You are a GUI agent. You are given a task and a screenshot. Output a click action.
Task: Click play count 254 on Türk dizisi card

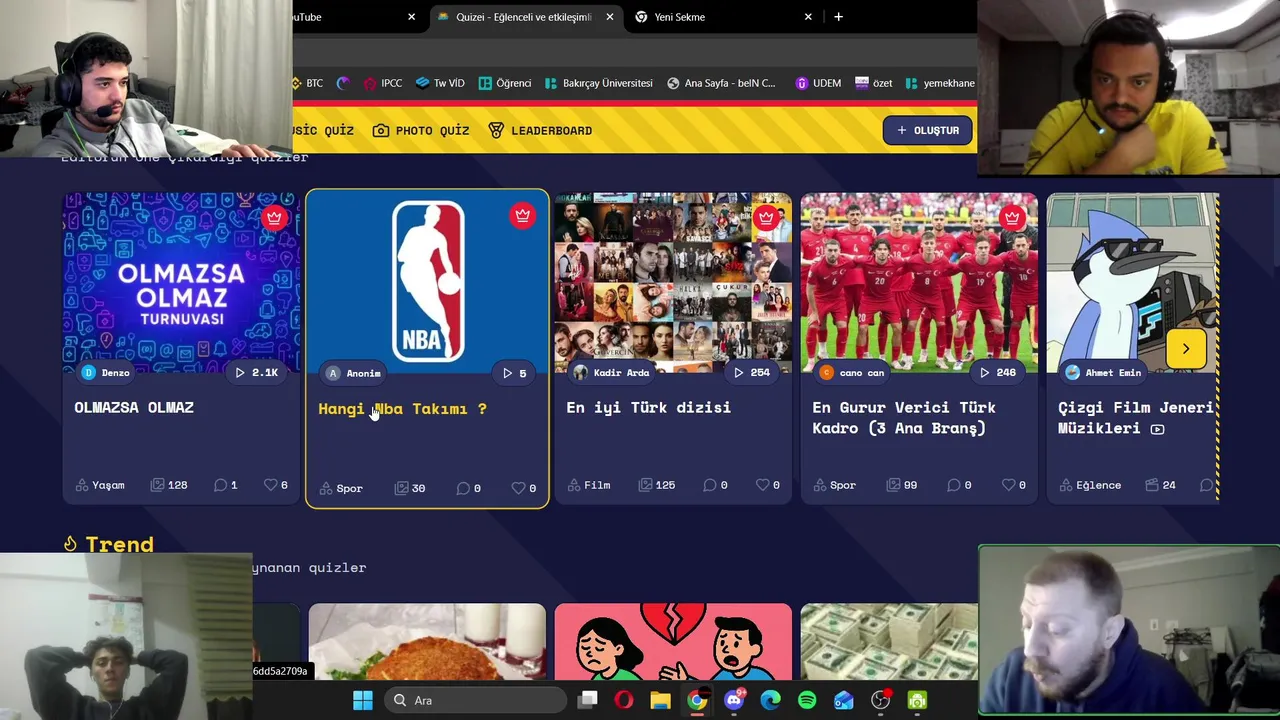click(751, 372)
